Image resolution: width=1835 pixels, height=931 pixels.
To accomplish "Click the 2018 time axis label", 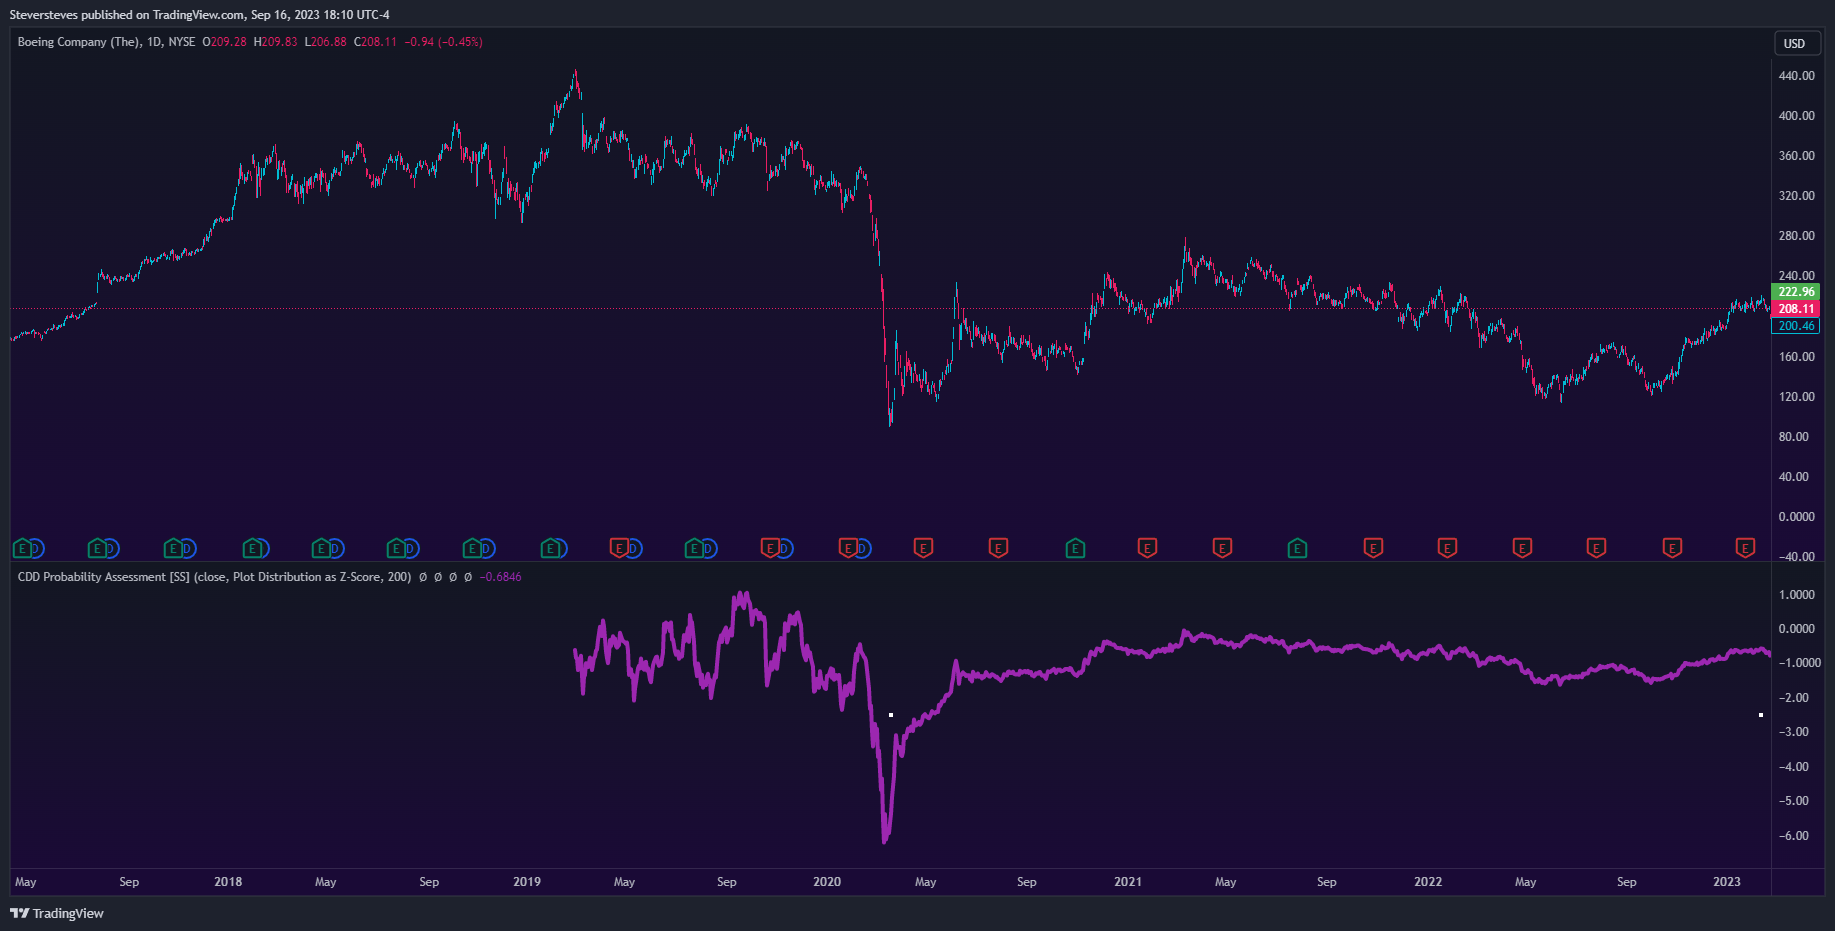I will (x=228, y=882).
